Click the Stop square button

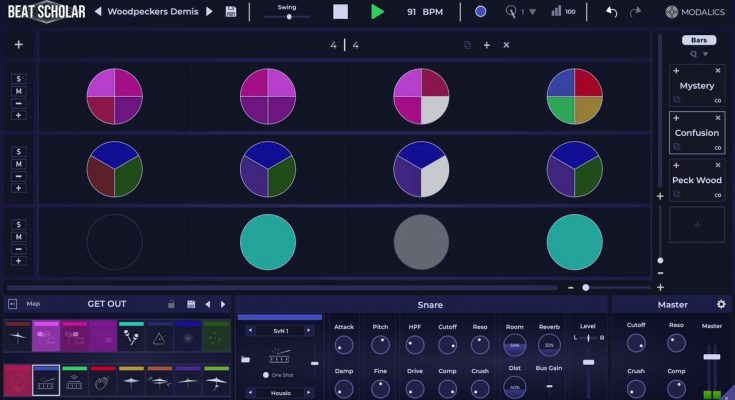[x=341, y=12]
